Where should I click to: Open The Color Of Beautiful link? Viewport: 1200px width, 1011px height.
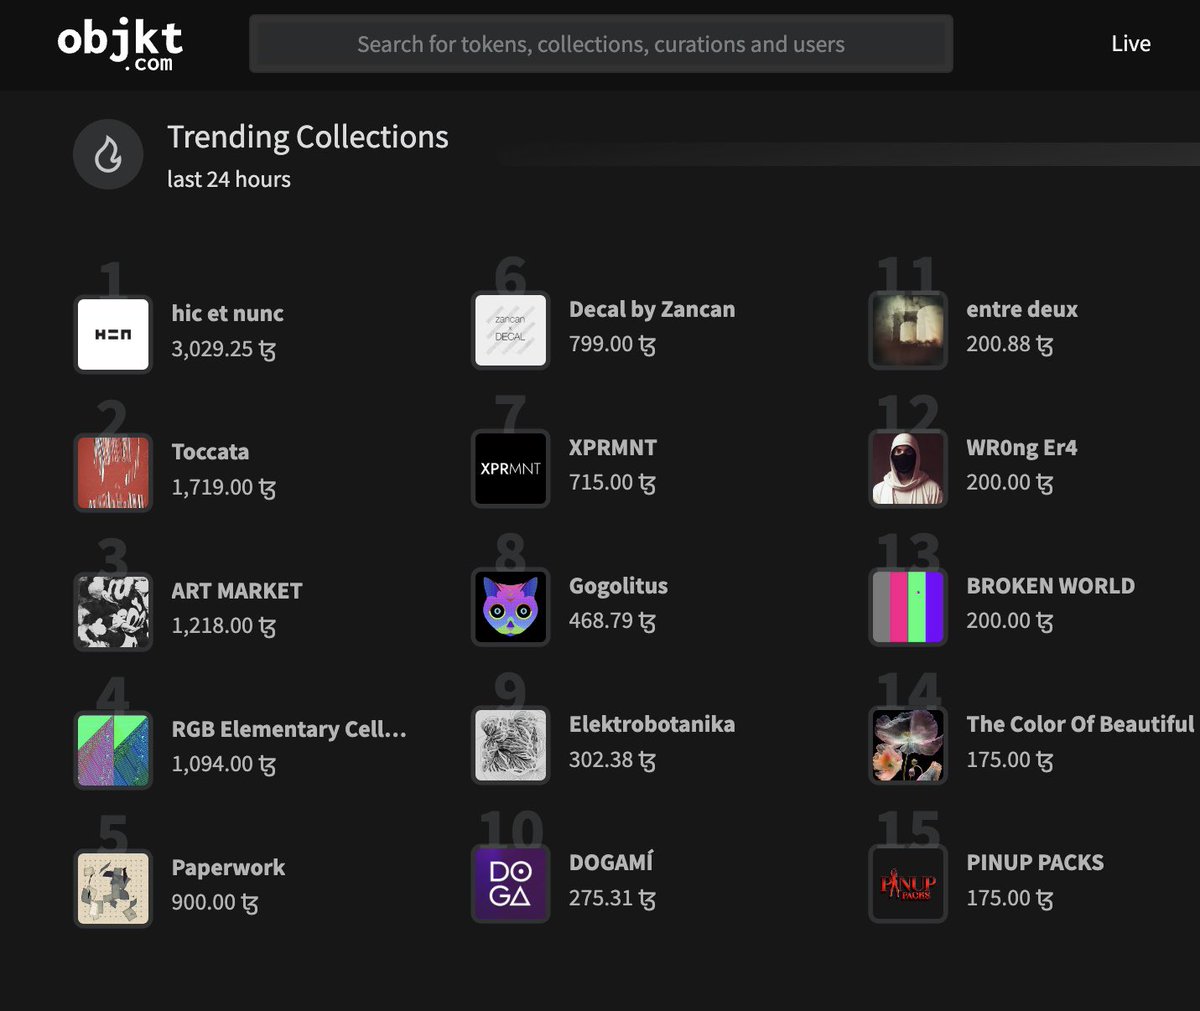pos(1080,724)
